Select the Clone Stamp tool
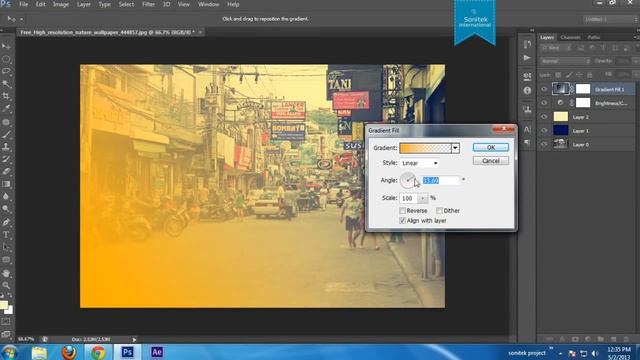This screenshot has height=360, width=640. (x=6, y=147)
